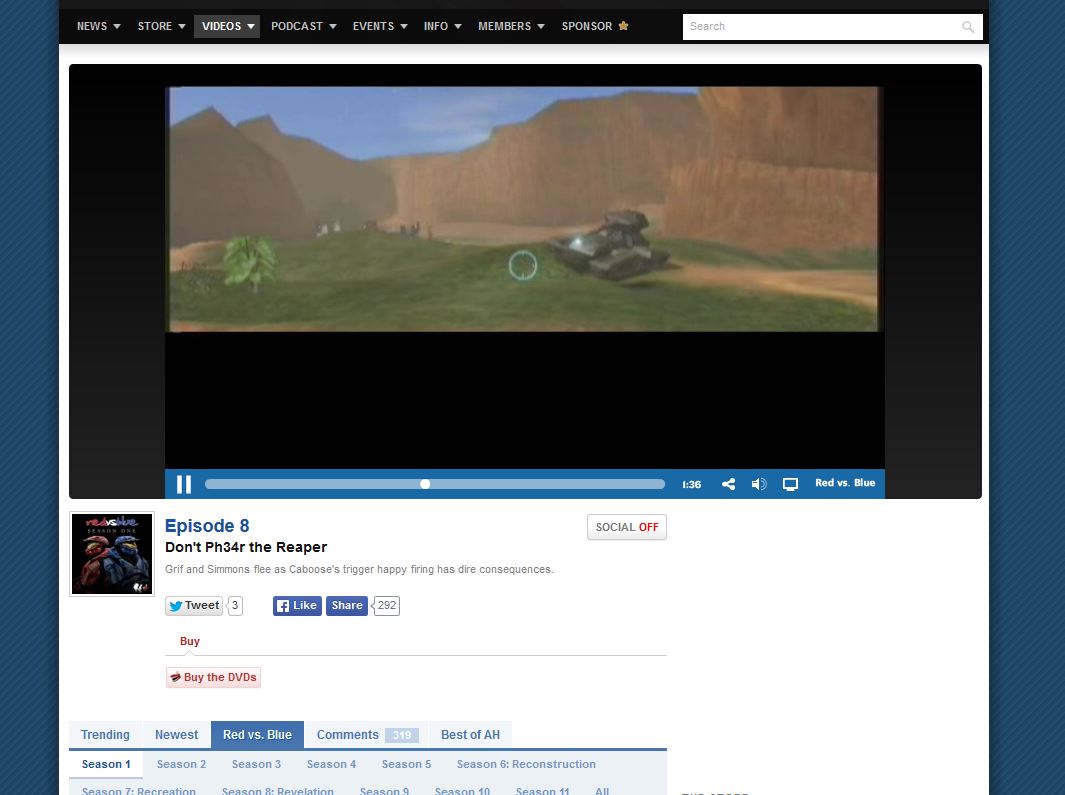Screen dimensions: 1065x795
Task: Open the Comments tab
Action: [x=367, y=735]
